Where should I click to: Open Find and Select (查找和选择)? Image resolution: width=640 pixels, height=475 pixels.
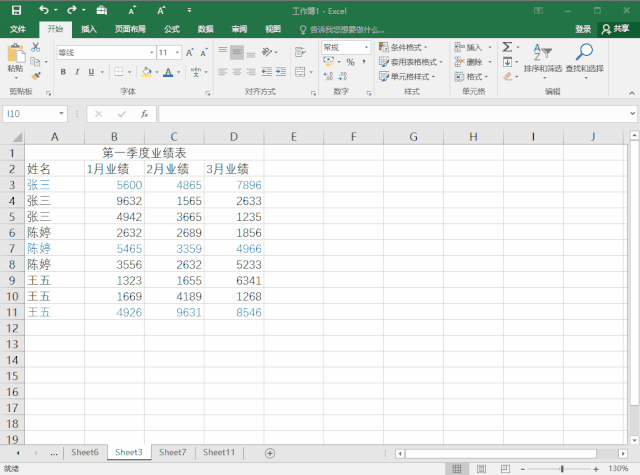[584, 60]
